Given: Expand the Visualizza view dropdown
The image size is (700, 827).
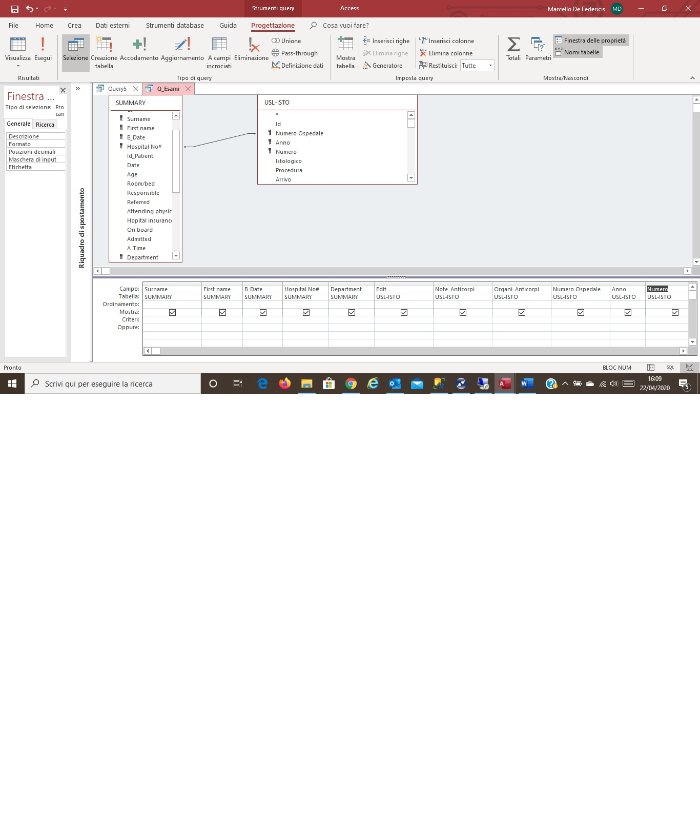Looking at the screenshot, I should [x=17, y=66].
